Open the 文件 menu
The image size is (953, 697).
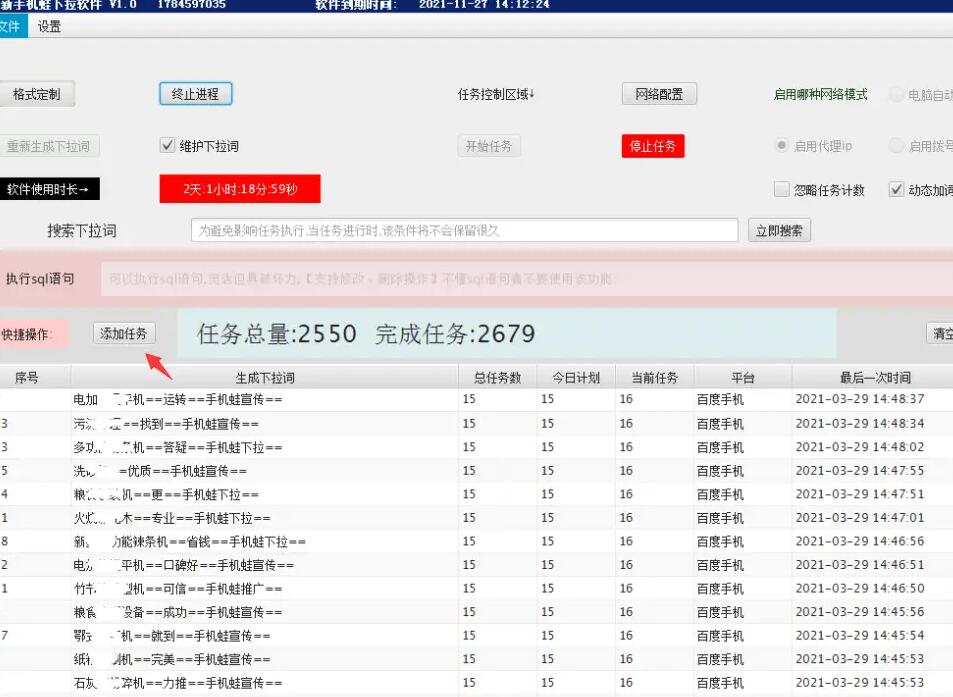coord(10,27)
